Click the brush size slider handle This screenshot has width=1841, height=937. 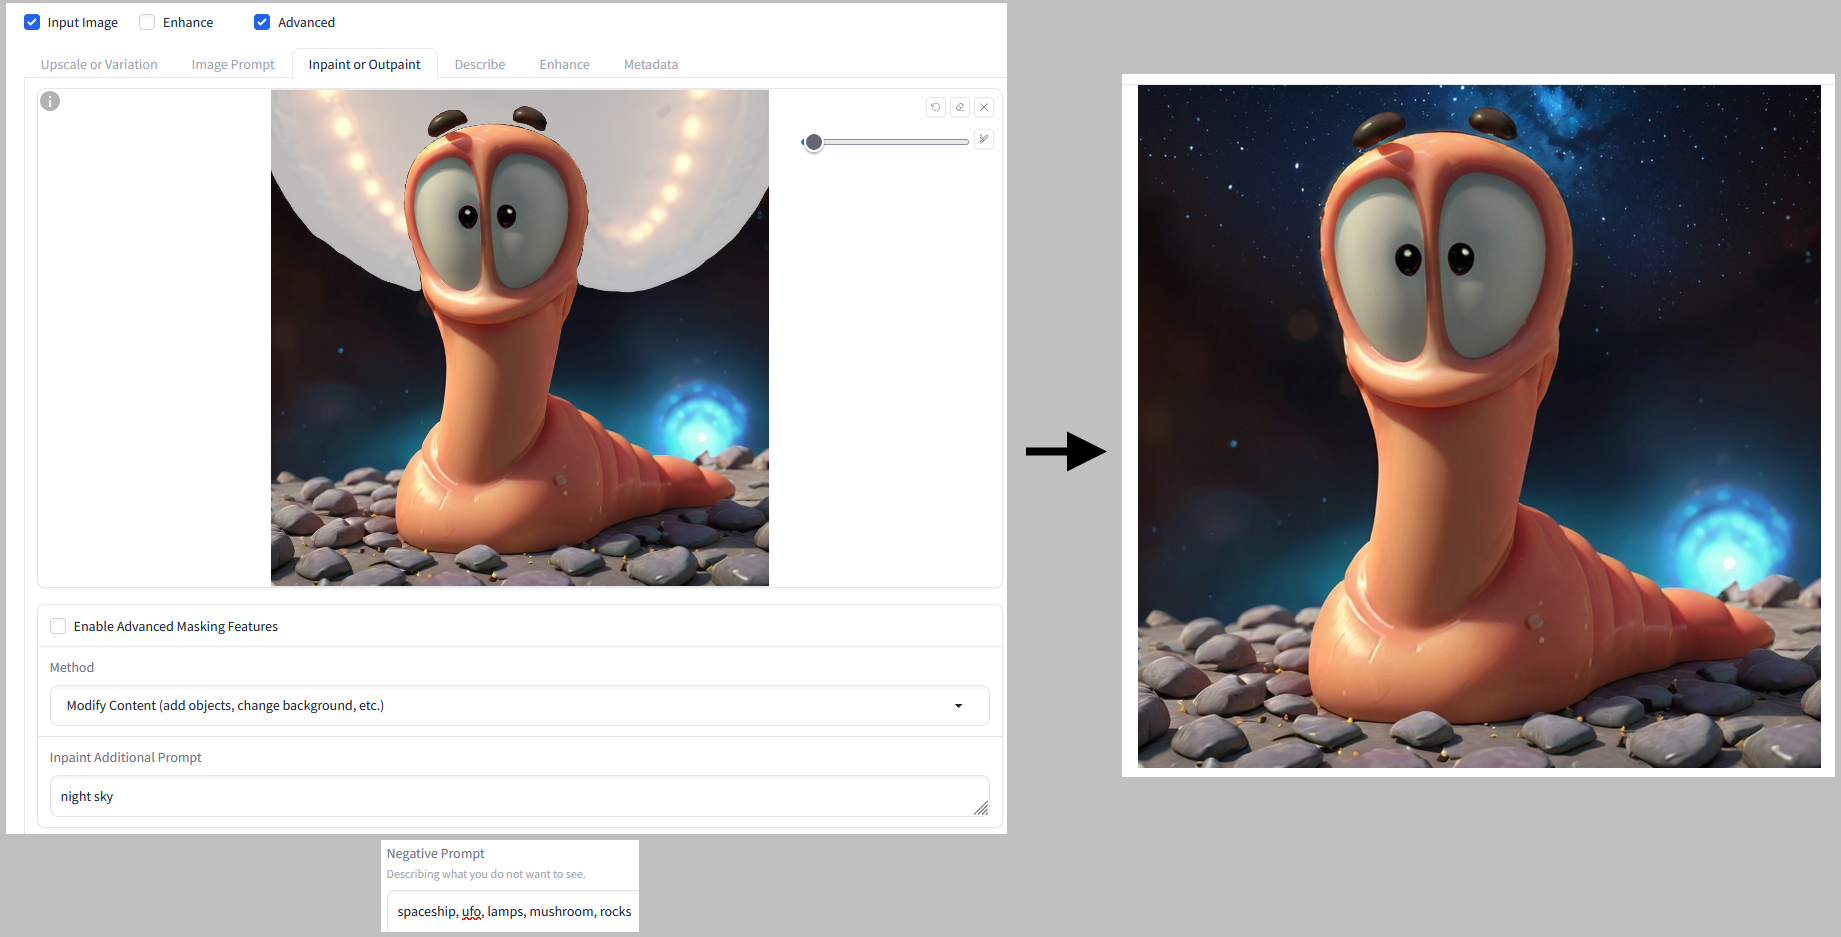pos(814,142)
